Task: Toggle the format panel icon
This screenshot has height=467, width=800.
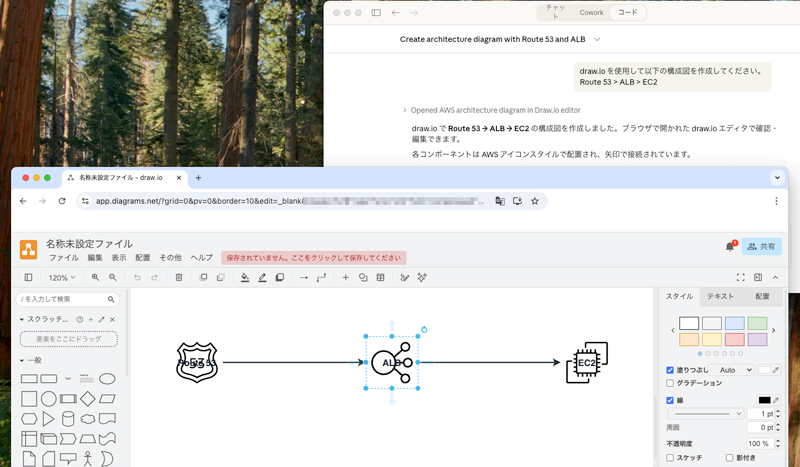Action: 758,277
